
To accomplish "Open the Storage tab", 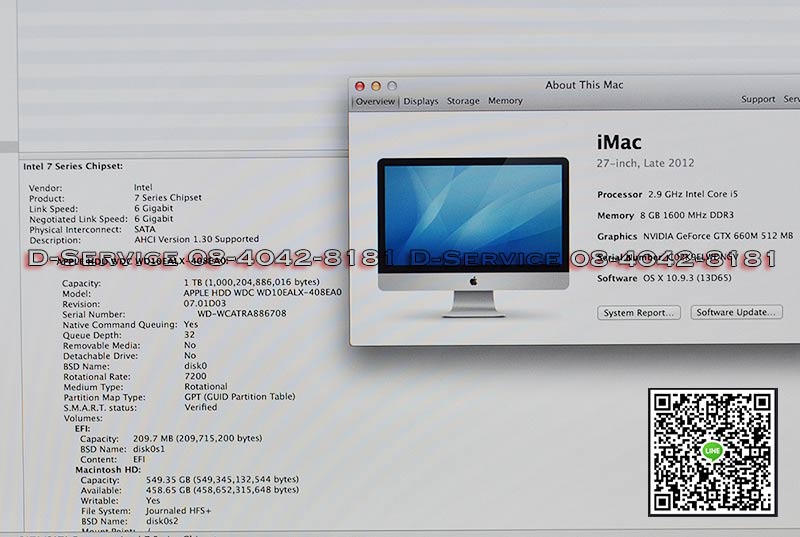I will pyautogui.click(x=463, y=101).
